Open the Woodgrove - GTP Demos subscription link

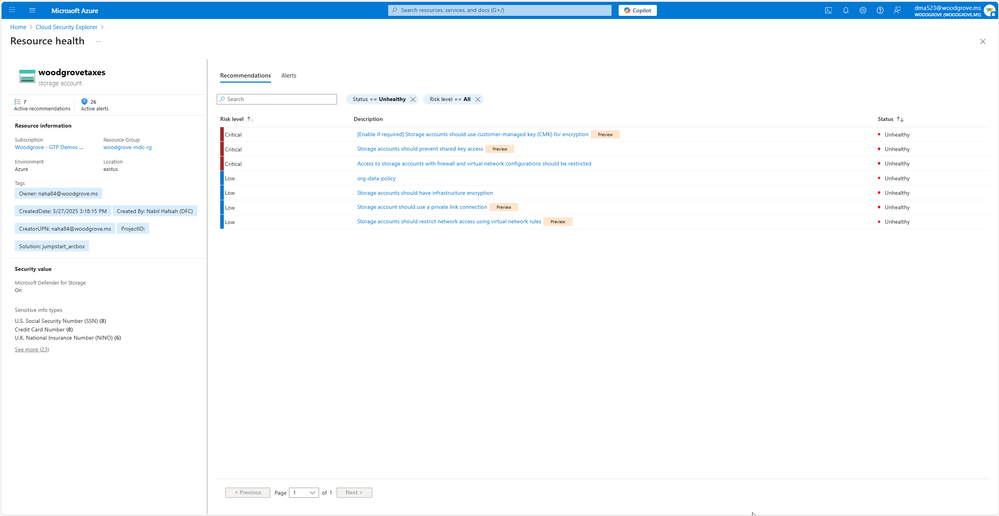(49, 147)
